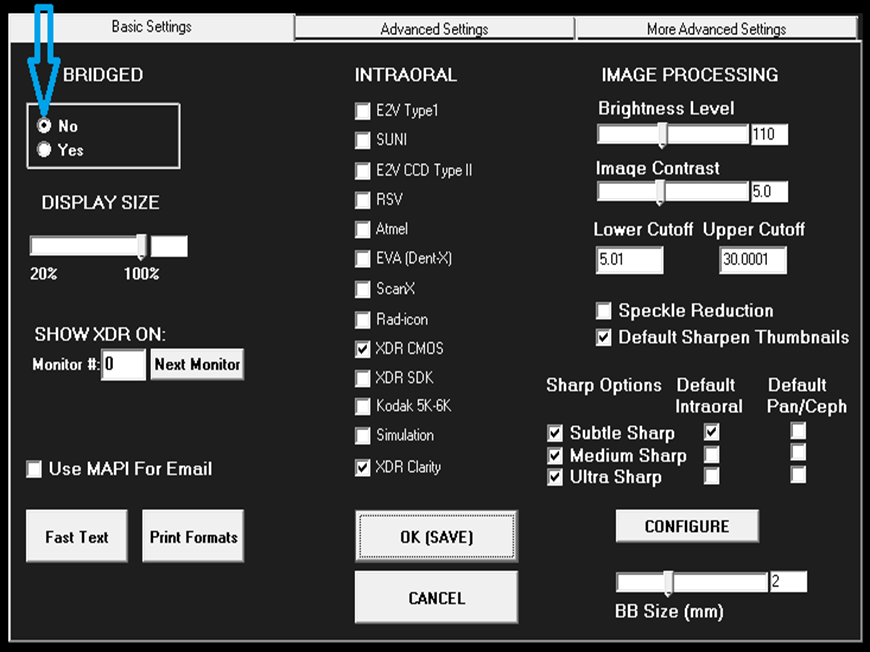
Task: Open the More Advanced Settings tab
Action: [716, 29]
